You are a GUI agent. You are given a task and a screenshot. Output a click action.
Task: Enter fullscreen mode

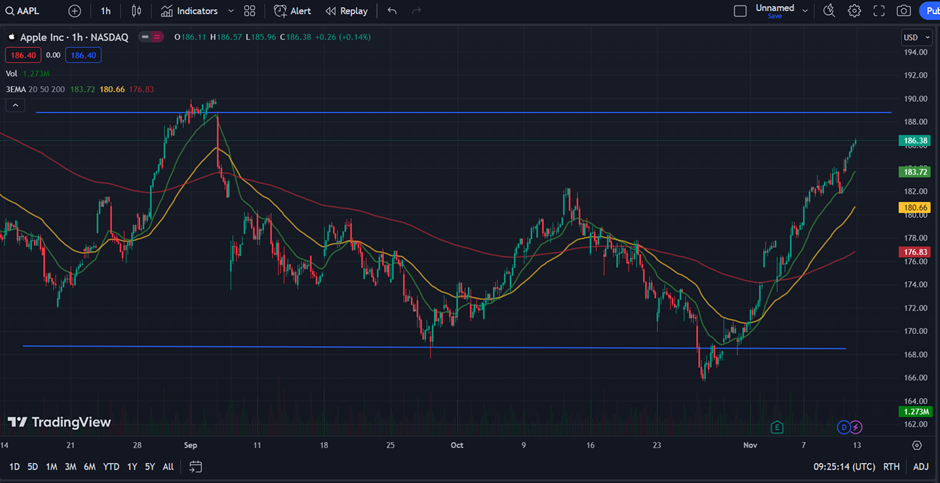pos(879,11)
